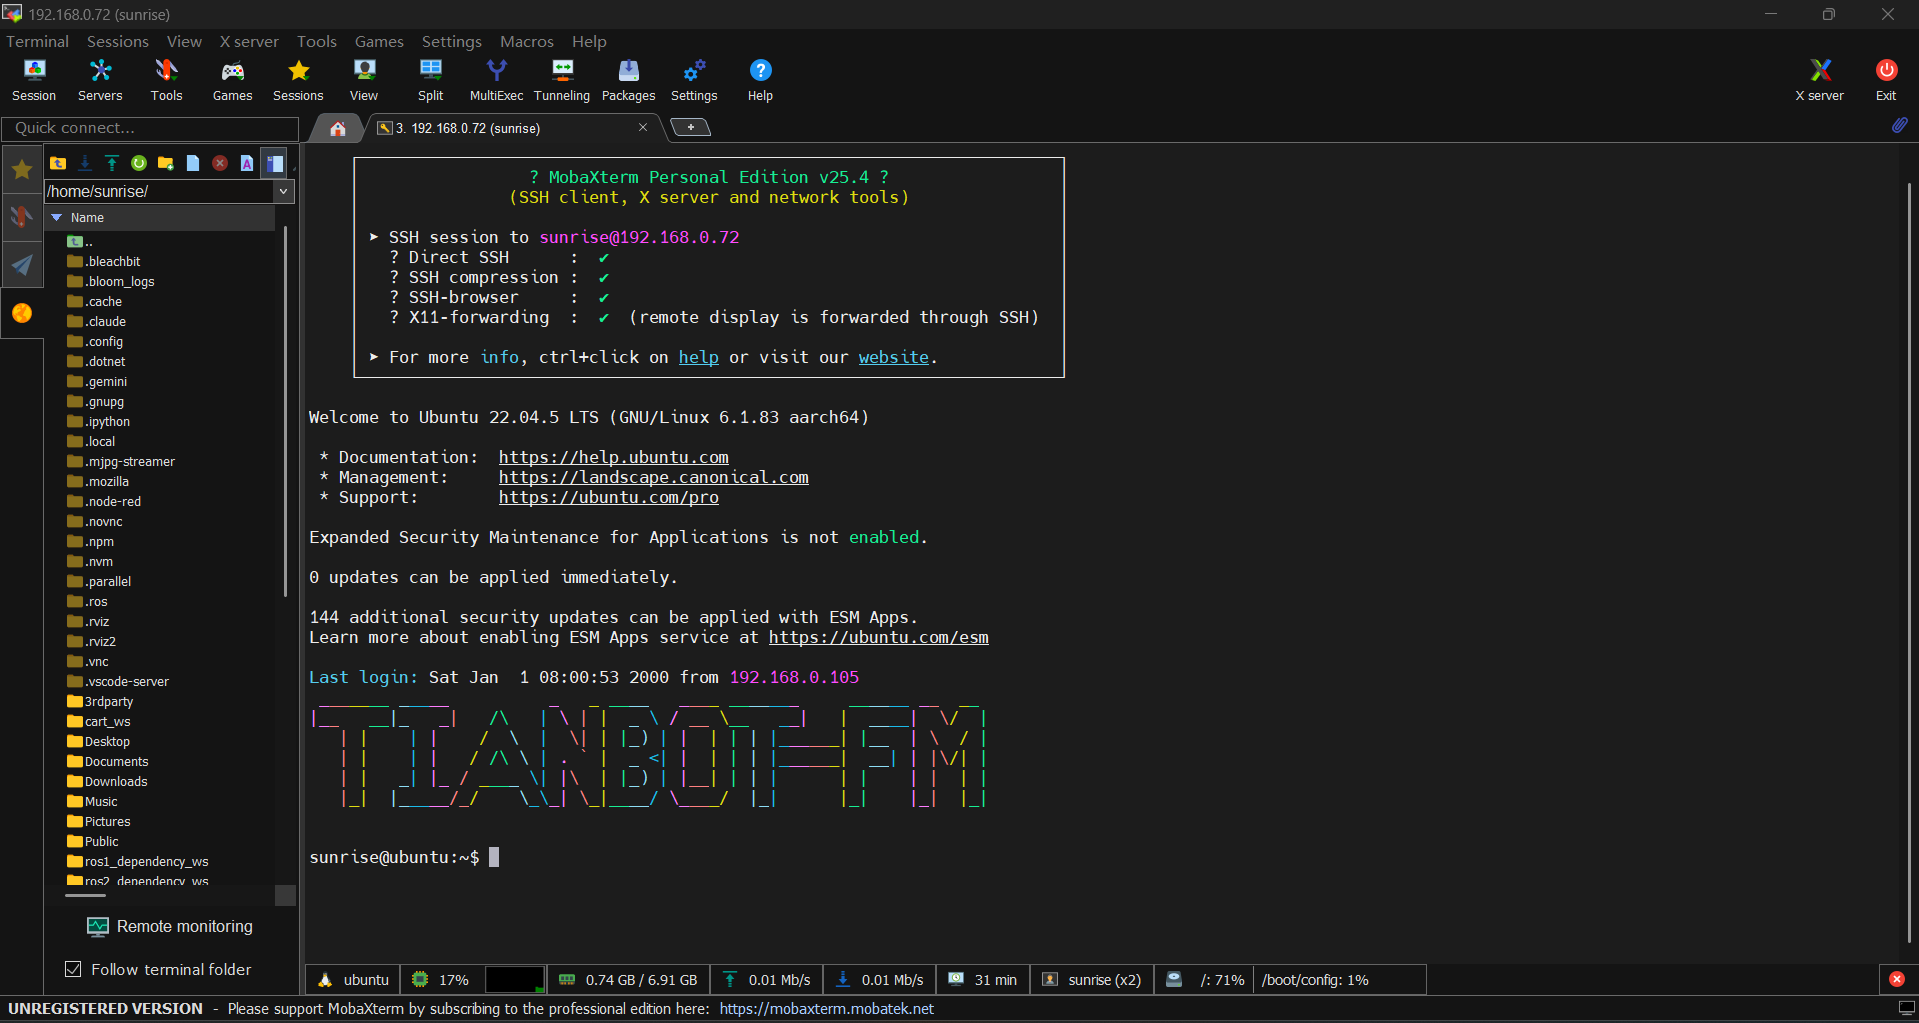
Task: Click the delete selected files red icon
Action: pyautogui.click(x=220, y=163)
